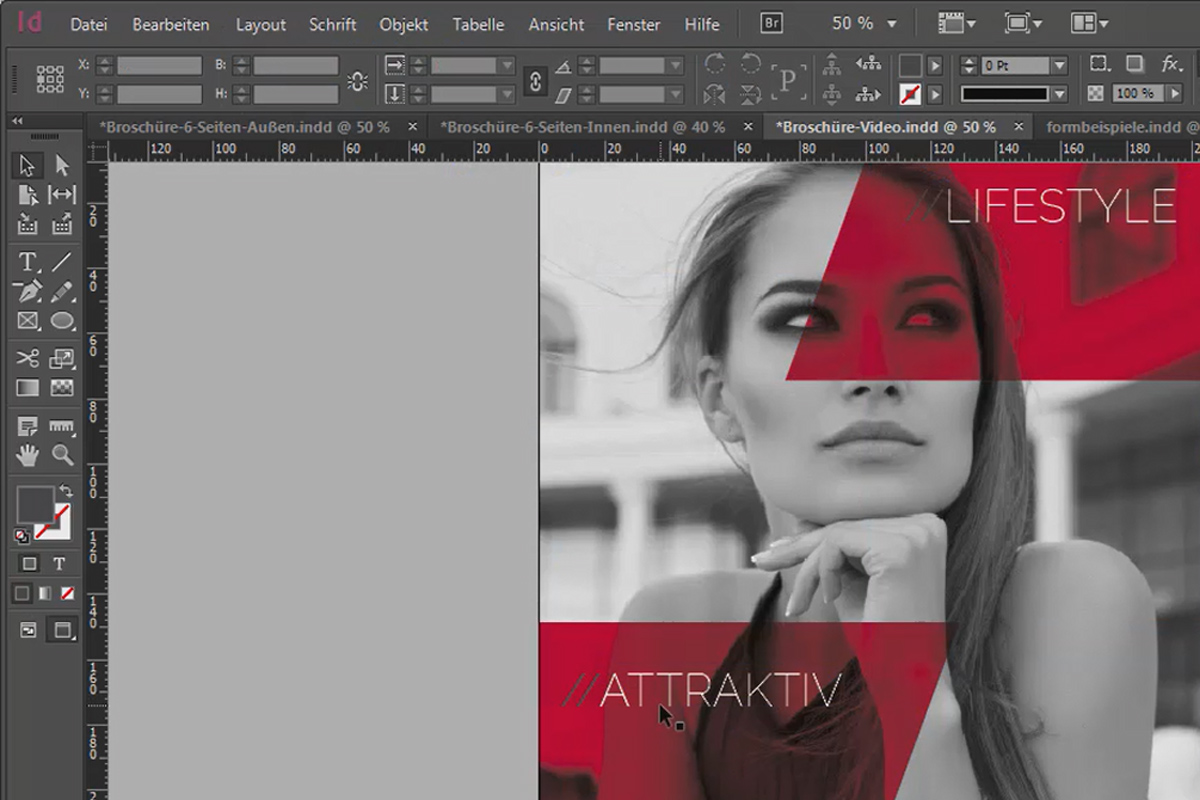Viewport: 1200px width, 800px height.
Task: Activate the Scissors tool
Action: 28,358
